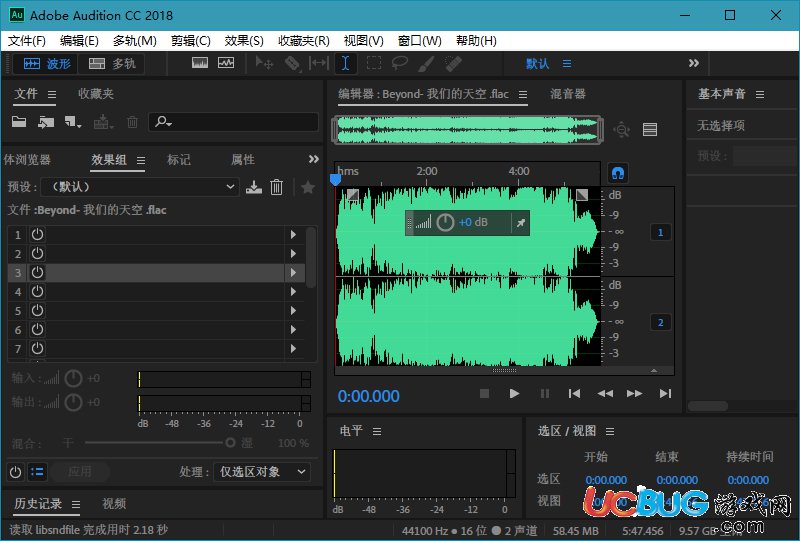The image size is (800, 541).
Task: Mark preset as favorite star icon
Action: click(308, 187)
